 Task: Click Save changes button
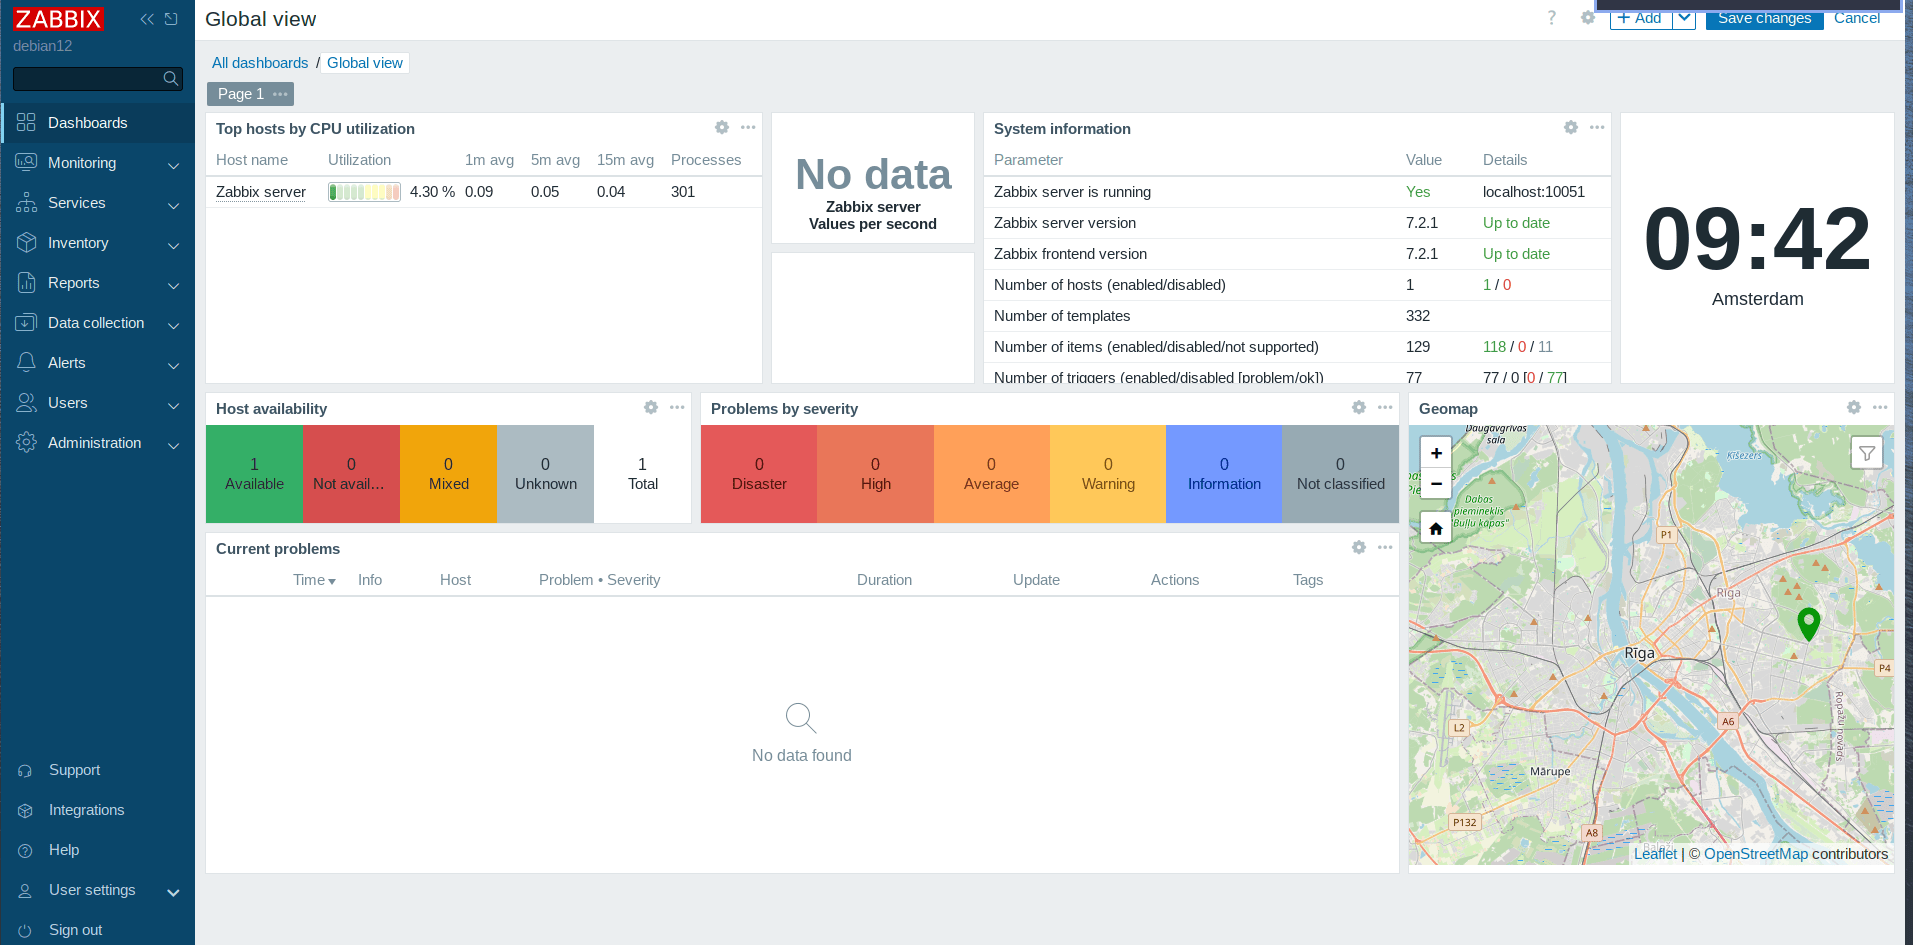1764,18
